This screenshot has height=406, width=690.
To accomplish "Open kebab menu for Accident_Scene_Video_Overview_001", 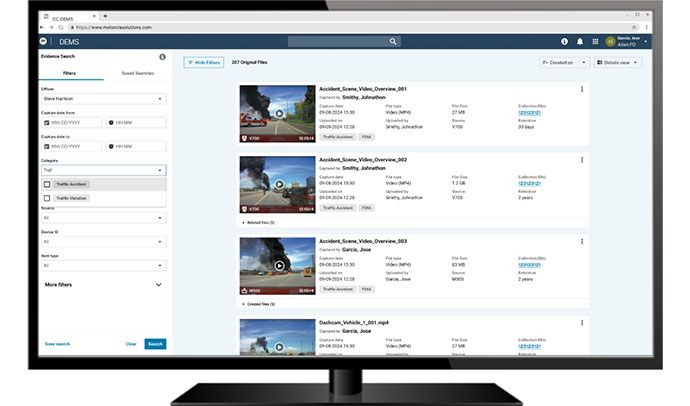I will (x=582, y=89).
